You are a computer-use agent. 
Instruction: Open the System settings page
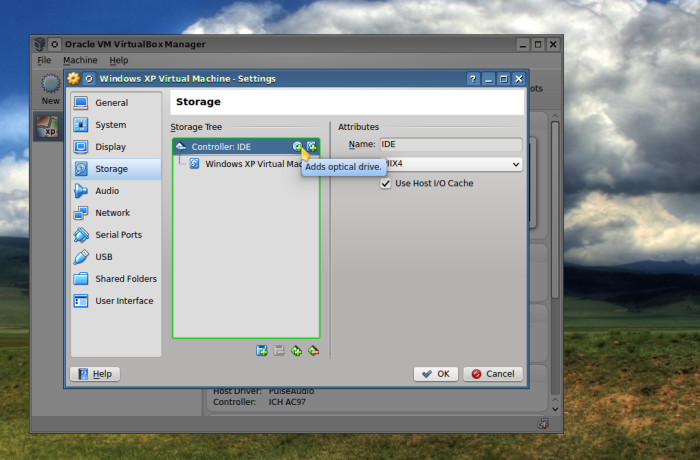(x=116, y=125)
